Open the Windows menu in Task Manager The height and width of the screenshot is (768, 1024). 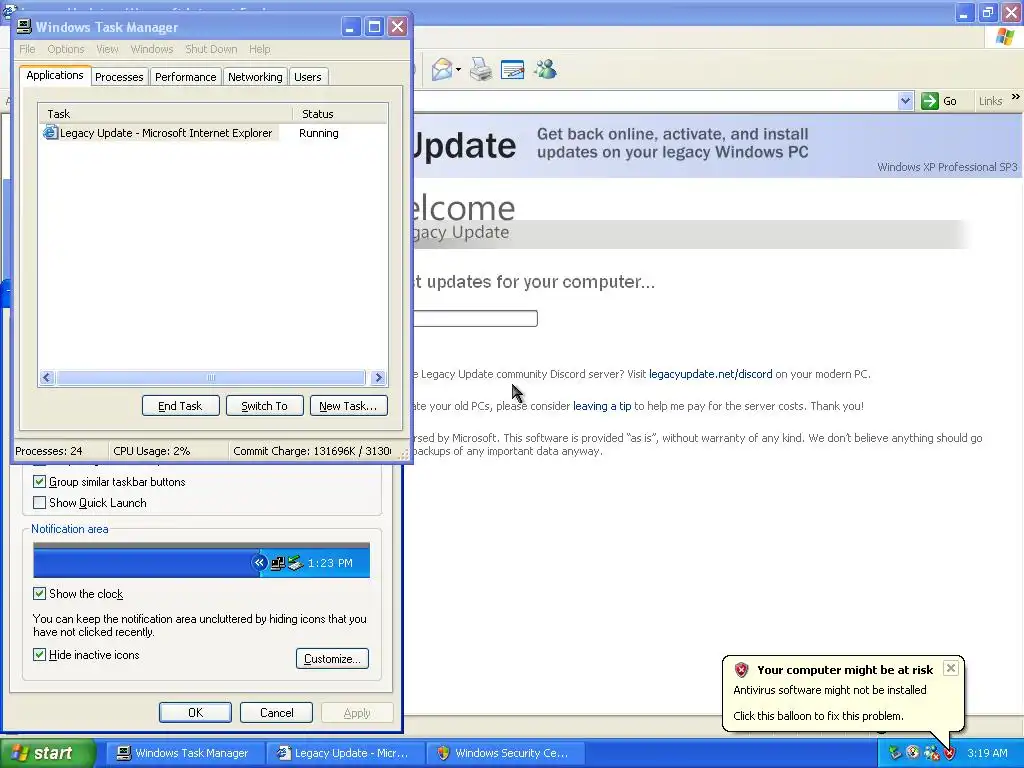pyautogui.click(x=152, y=49)
